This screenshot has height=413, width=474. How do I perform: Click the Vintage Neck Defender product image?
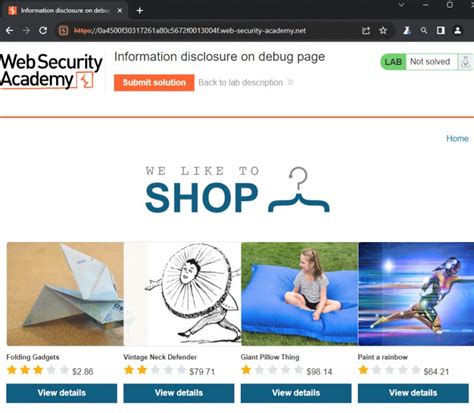pos(182,294)
